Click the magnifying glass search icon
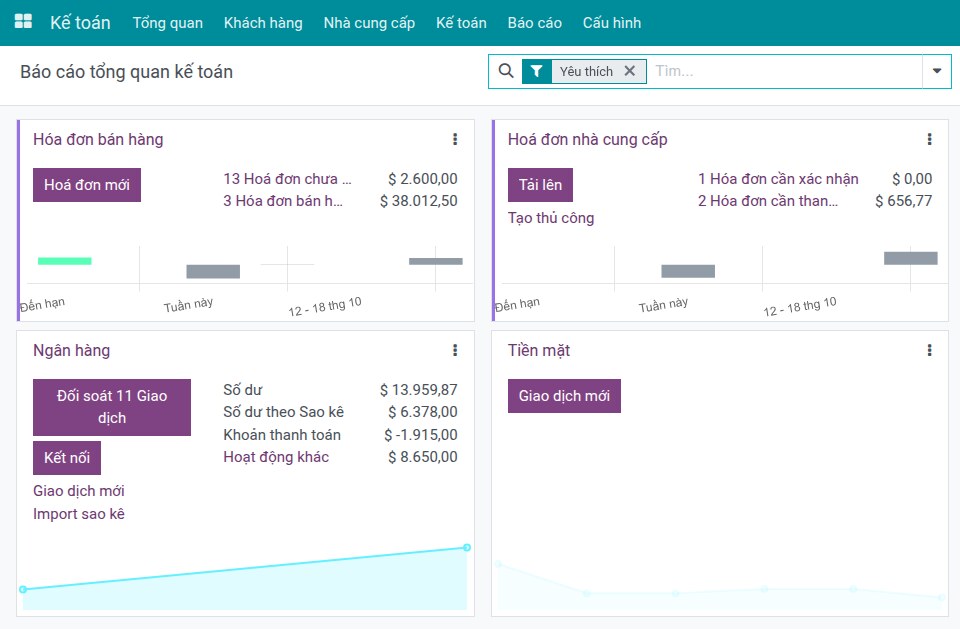Image resolution: width=960 pixels, height=629 pixels. (x=506, y=71)
